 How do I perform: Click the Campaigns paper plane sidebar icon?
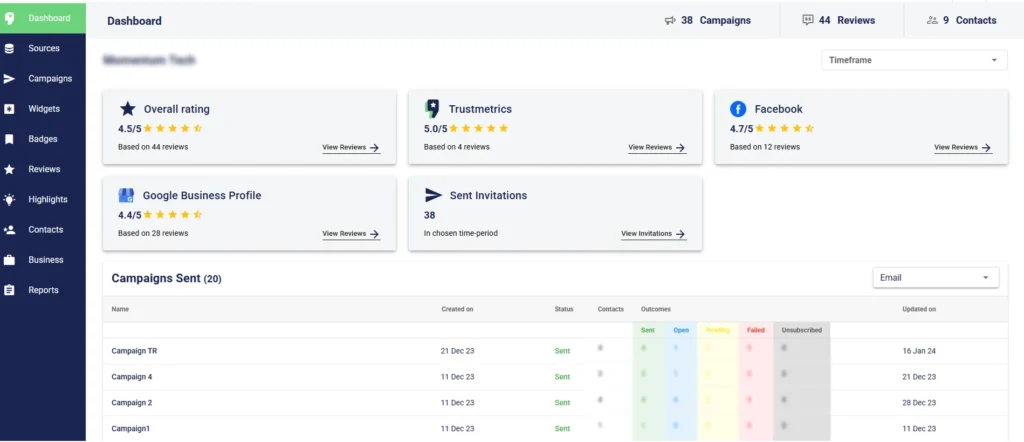click(9, 79)
